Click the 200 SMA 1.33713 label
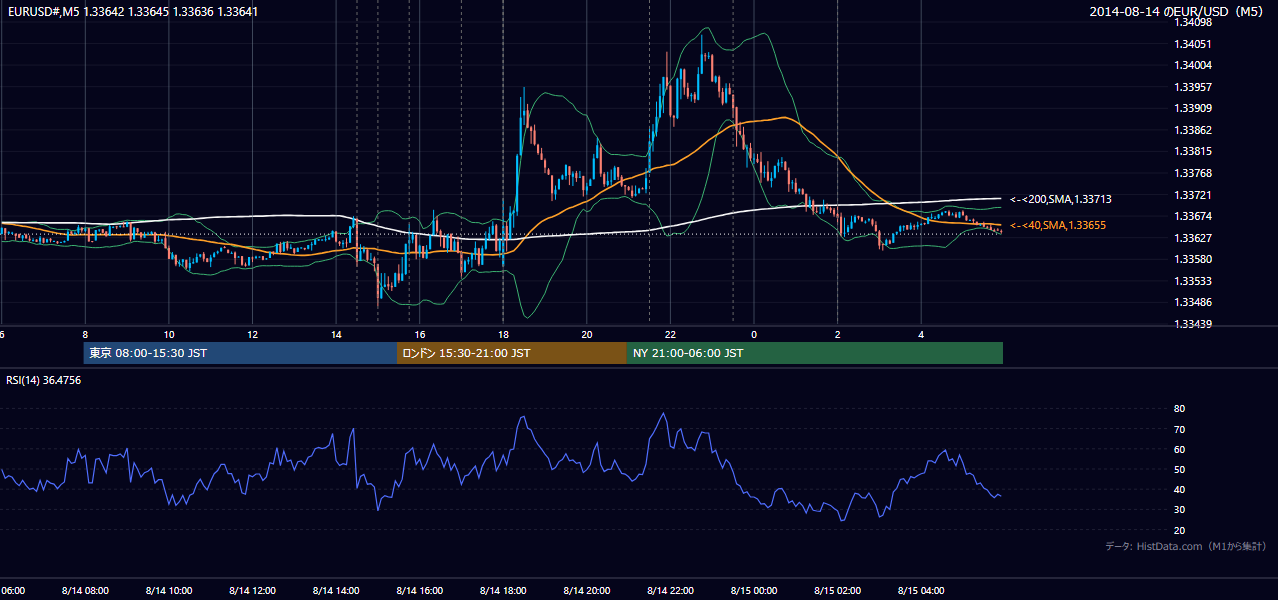 (1061, 200)
